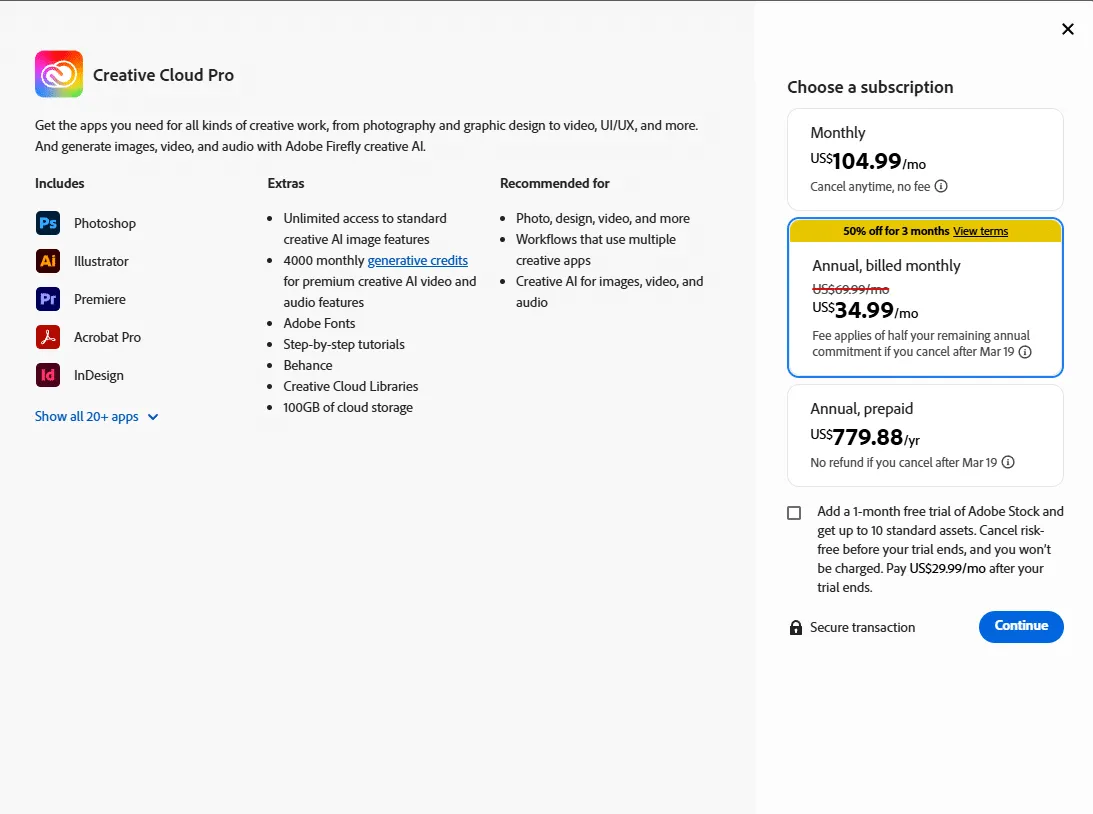Click the Acrobat Pro app icon
1093x814 pixels.
tap(47, 337)
